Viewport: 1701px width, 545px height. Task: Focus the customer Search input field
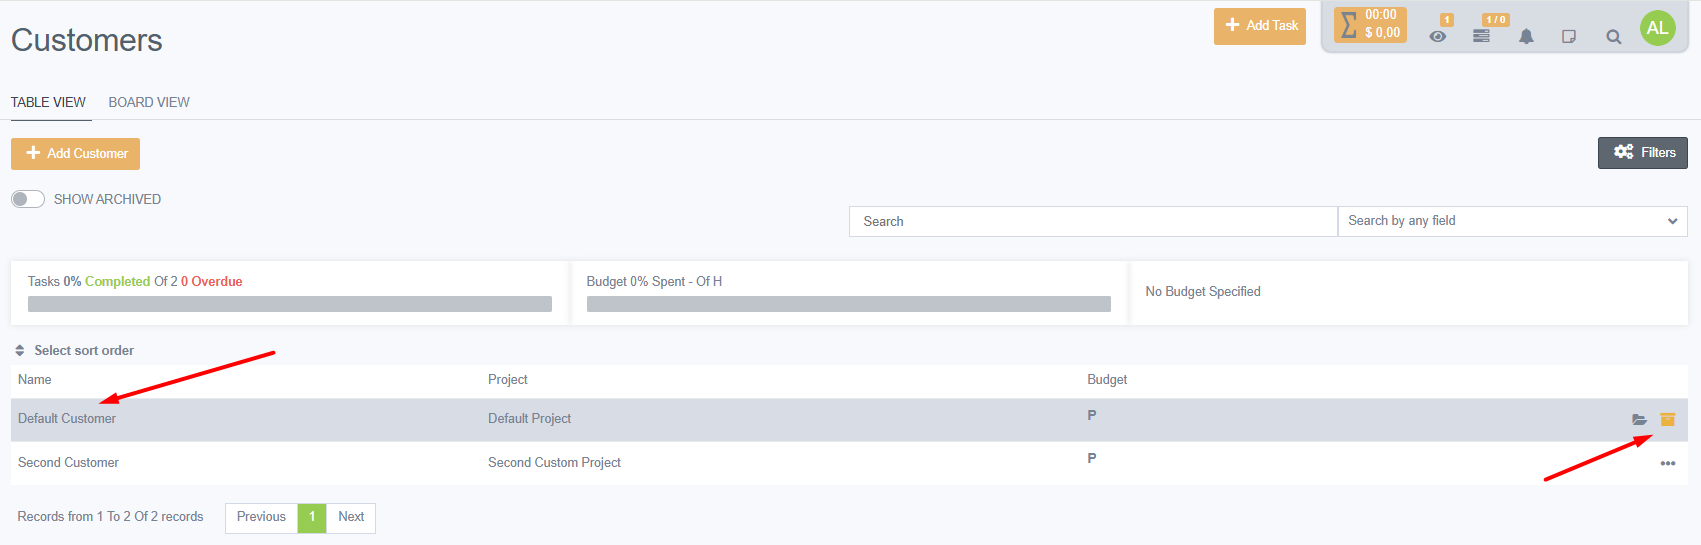pos(1092,221)
